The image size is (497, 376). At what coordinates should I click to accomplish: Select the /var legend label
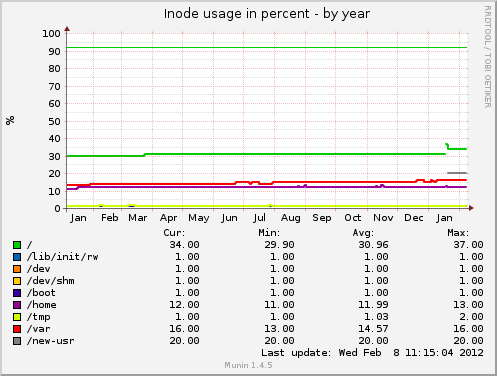(x=39, y=329)
